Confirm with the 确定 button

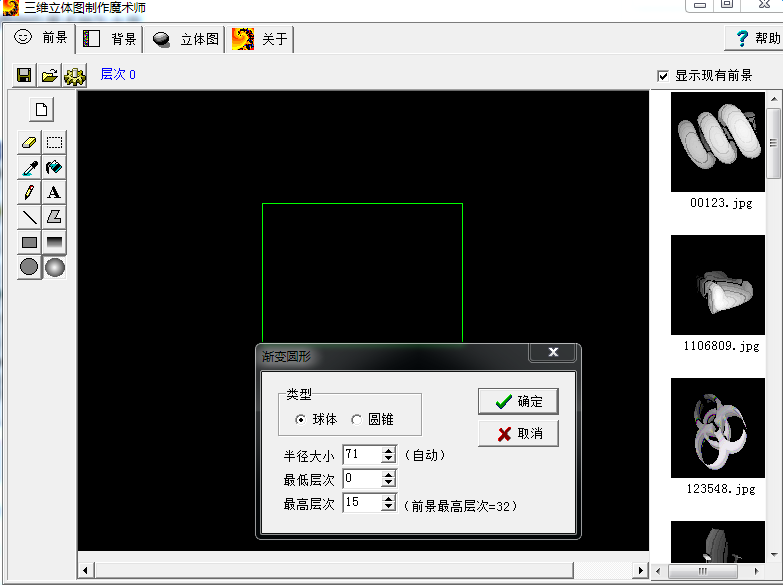tap(518, 401)
